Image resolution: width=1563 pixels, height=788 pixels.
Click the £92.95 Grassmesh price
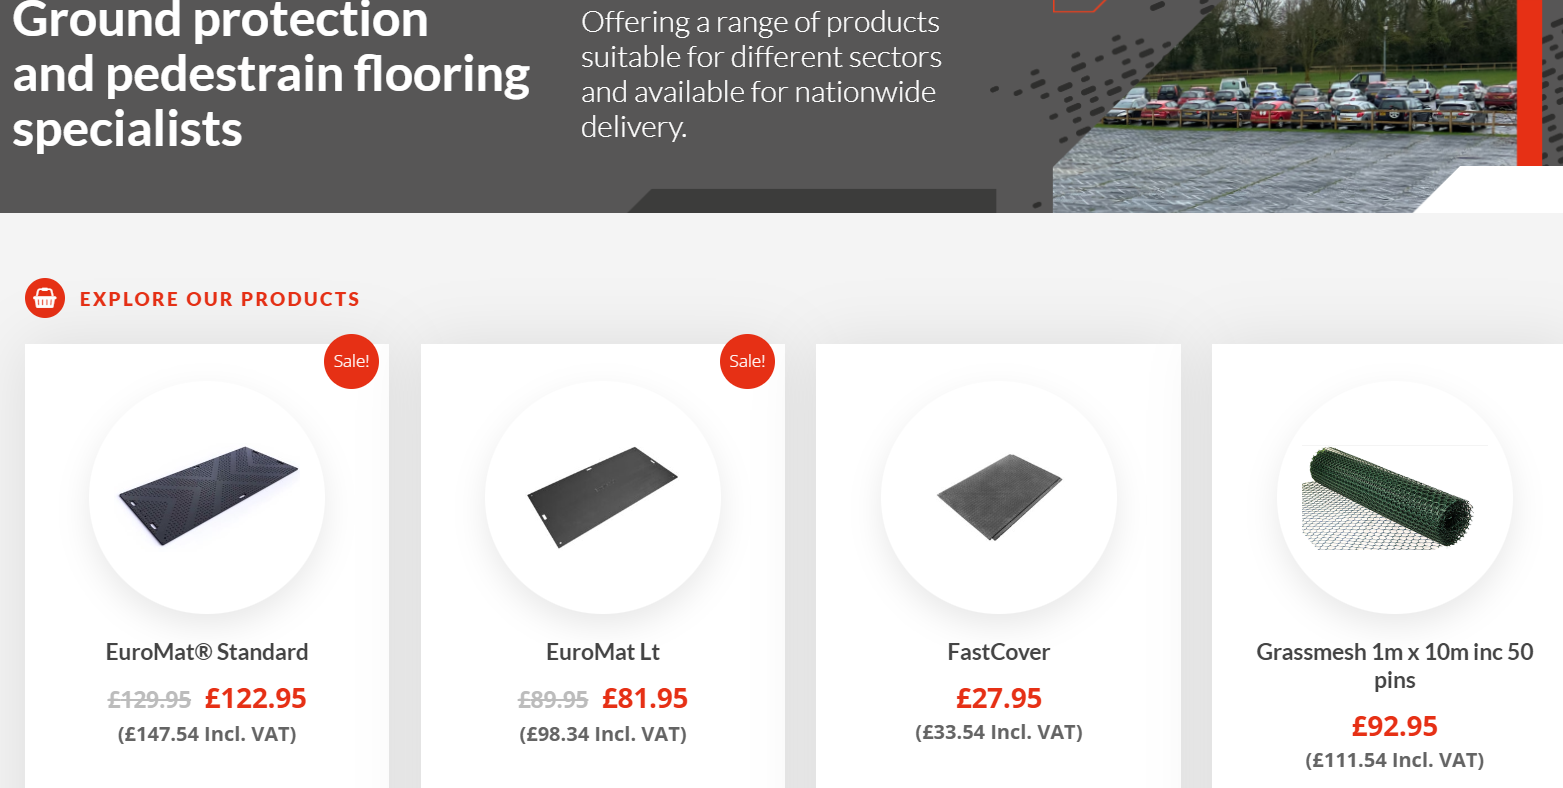[x=1395, y=726]
